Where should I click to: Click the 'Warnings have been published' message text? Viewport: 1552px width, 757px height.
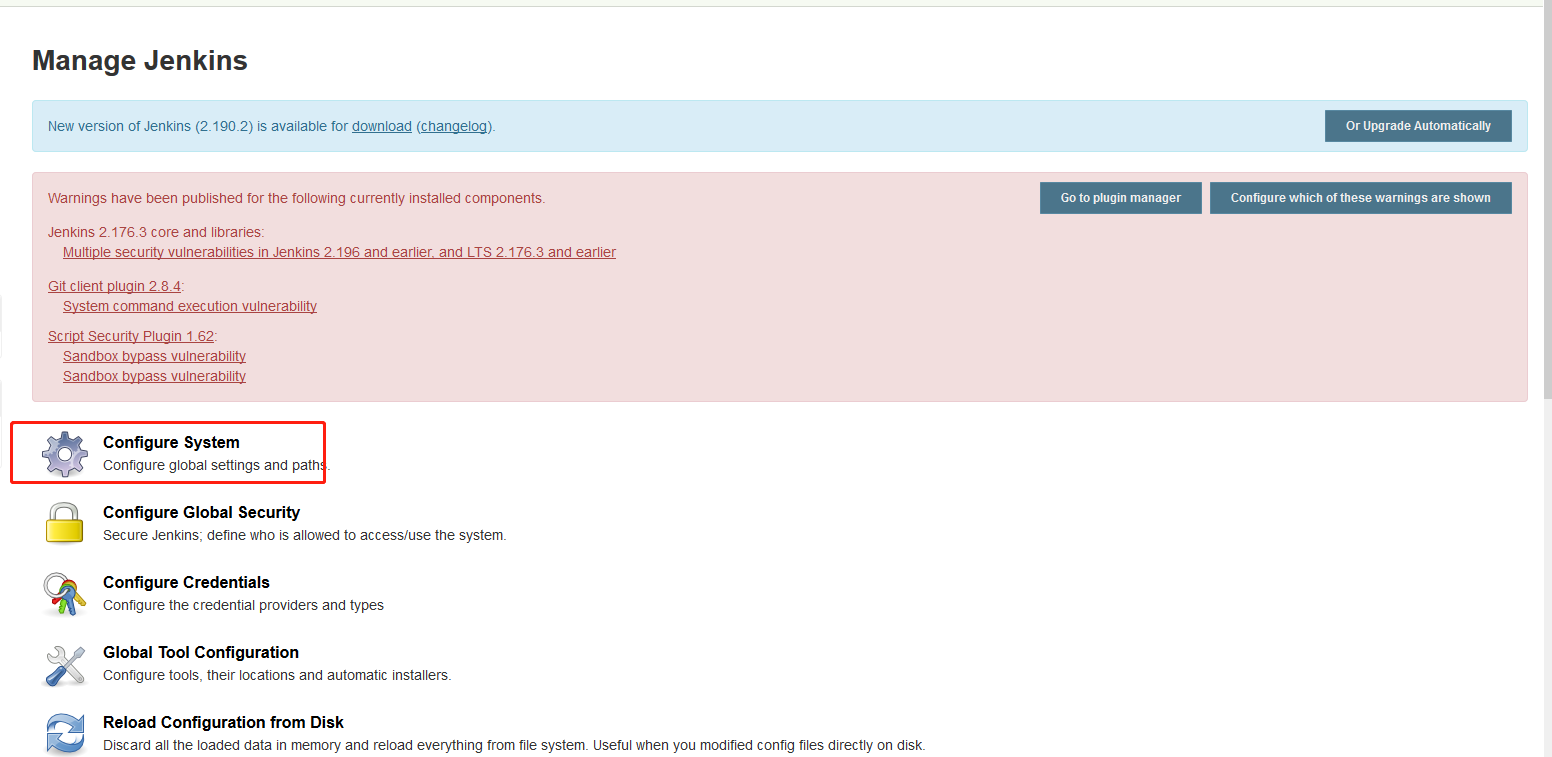[x=297, y=198]
